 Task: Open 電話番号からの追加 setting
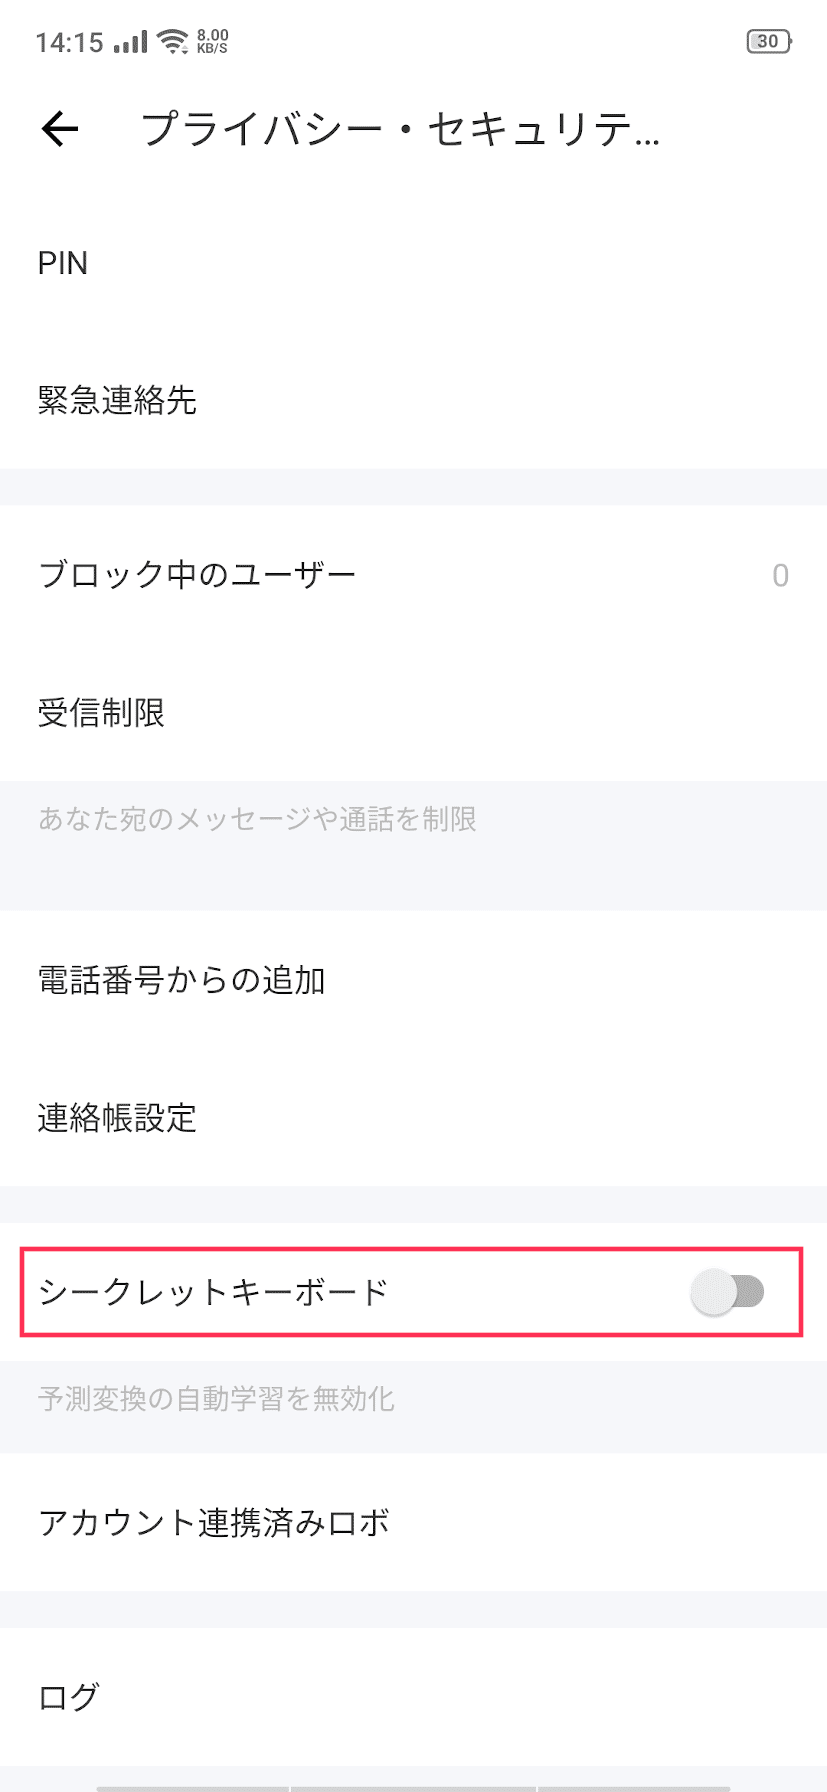(x=183, y=981)
